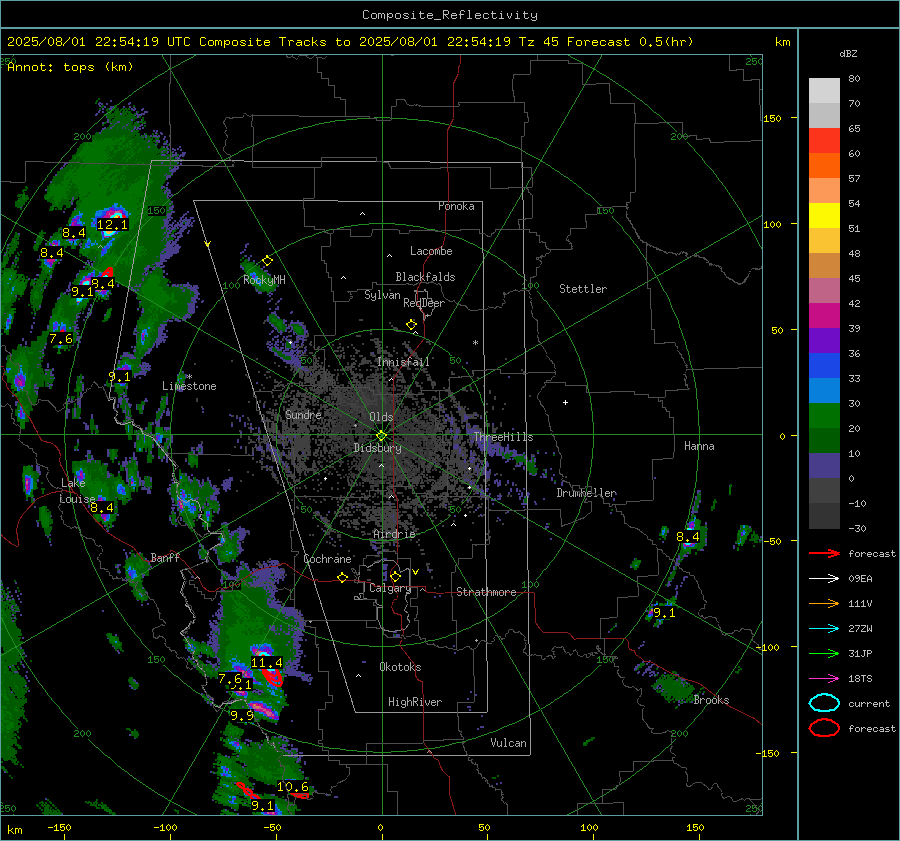Viewport: 900px width, 841px height.
Task: Click the magenta 18TS arrow legend icon
Action: [x=824, y=679]
